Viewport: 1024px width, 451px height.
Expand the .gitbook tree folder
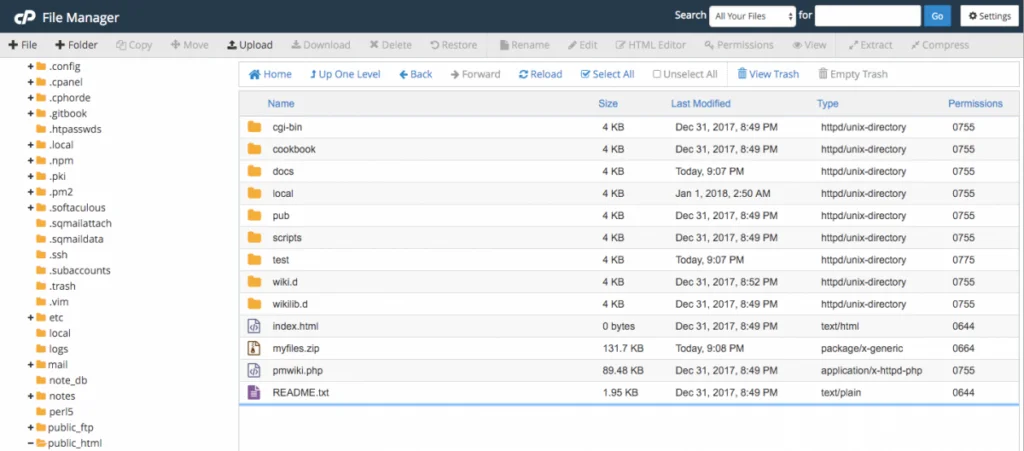click(31, 114)
